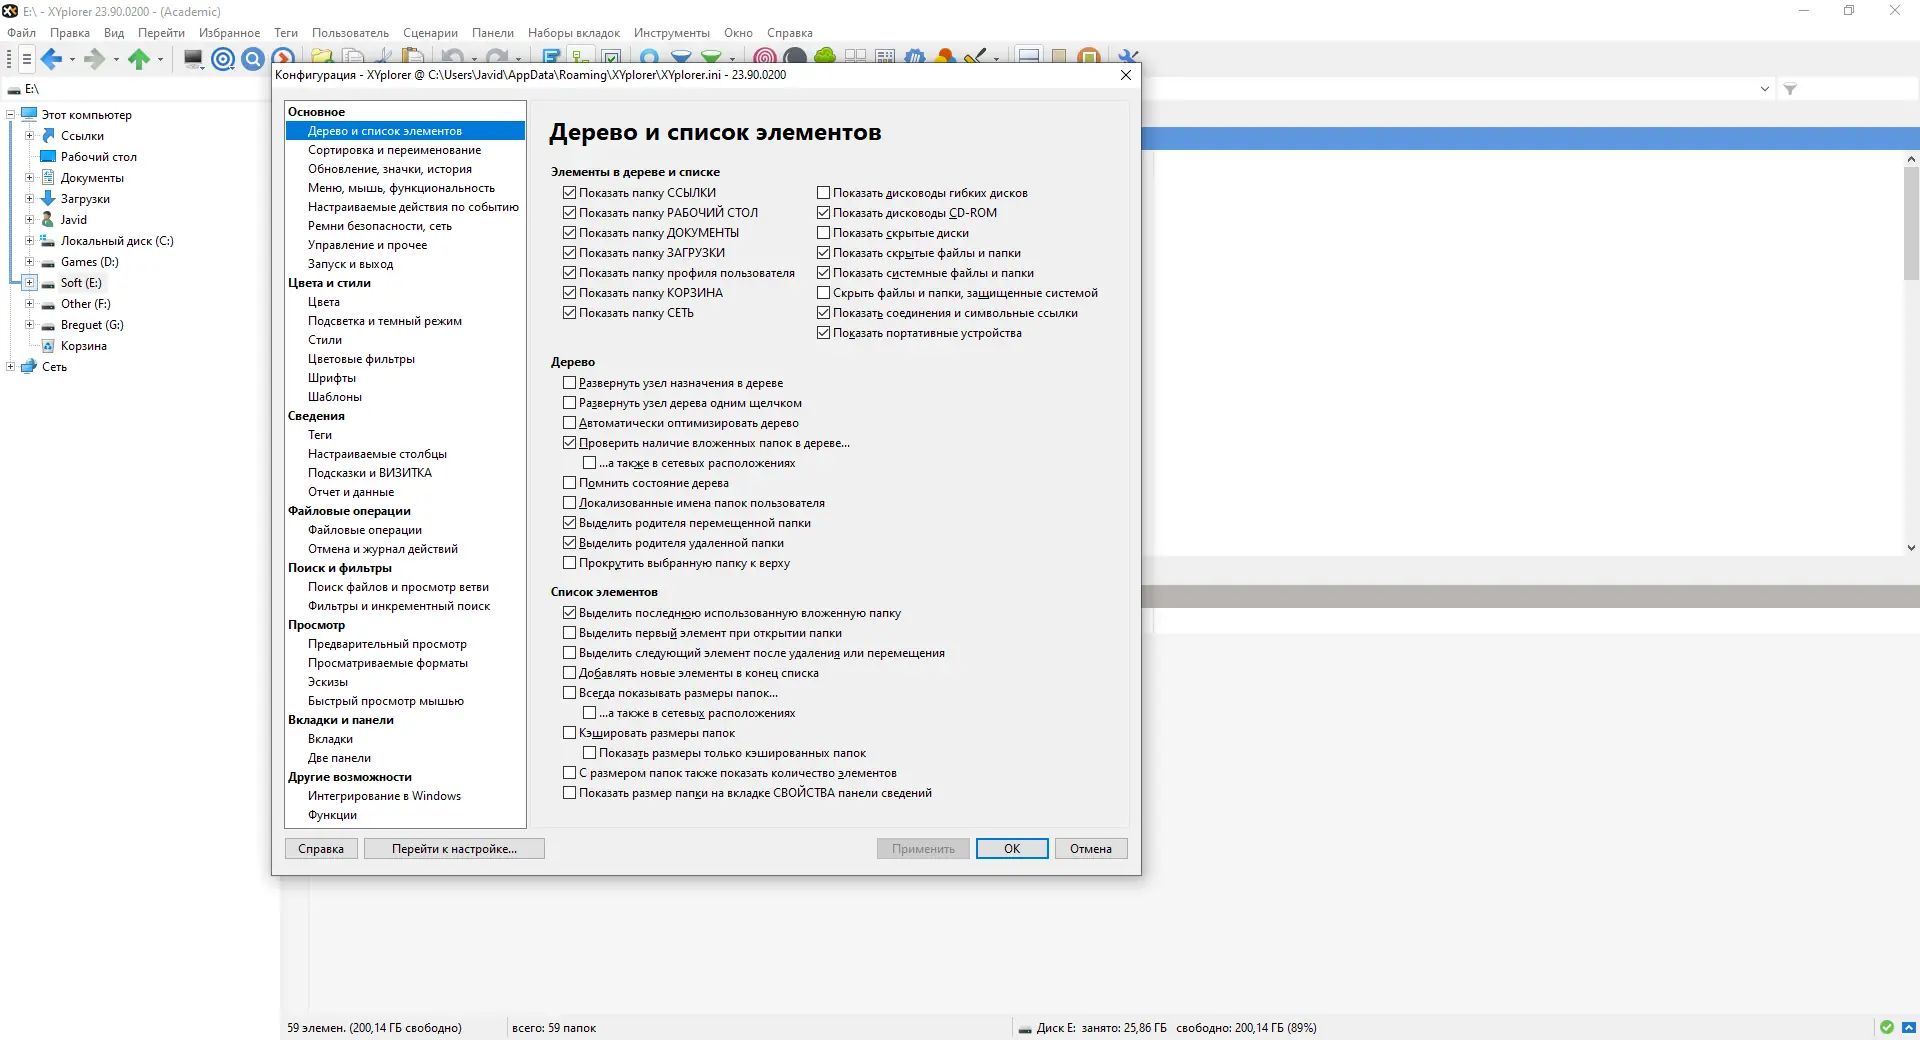This screenshot has height=1040, width=1920.
Task: Click the Ссылки folder icon in tree
Action: (x=48, y=135)
